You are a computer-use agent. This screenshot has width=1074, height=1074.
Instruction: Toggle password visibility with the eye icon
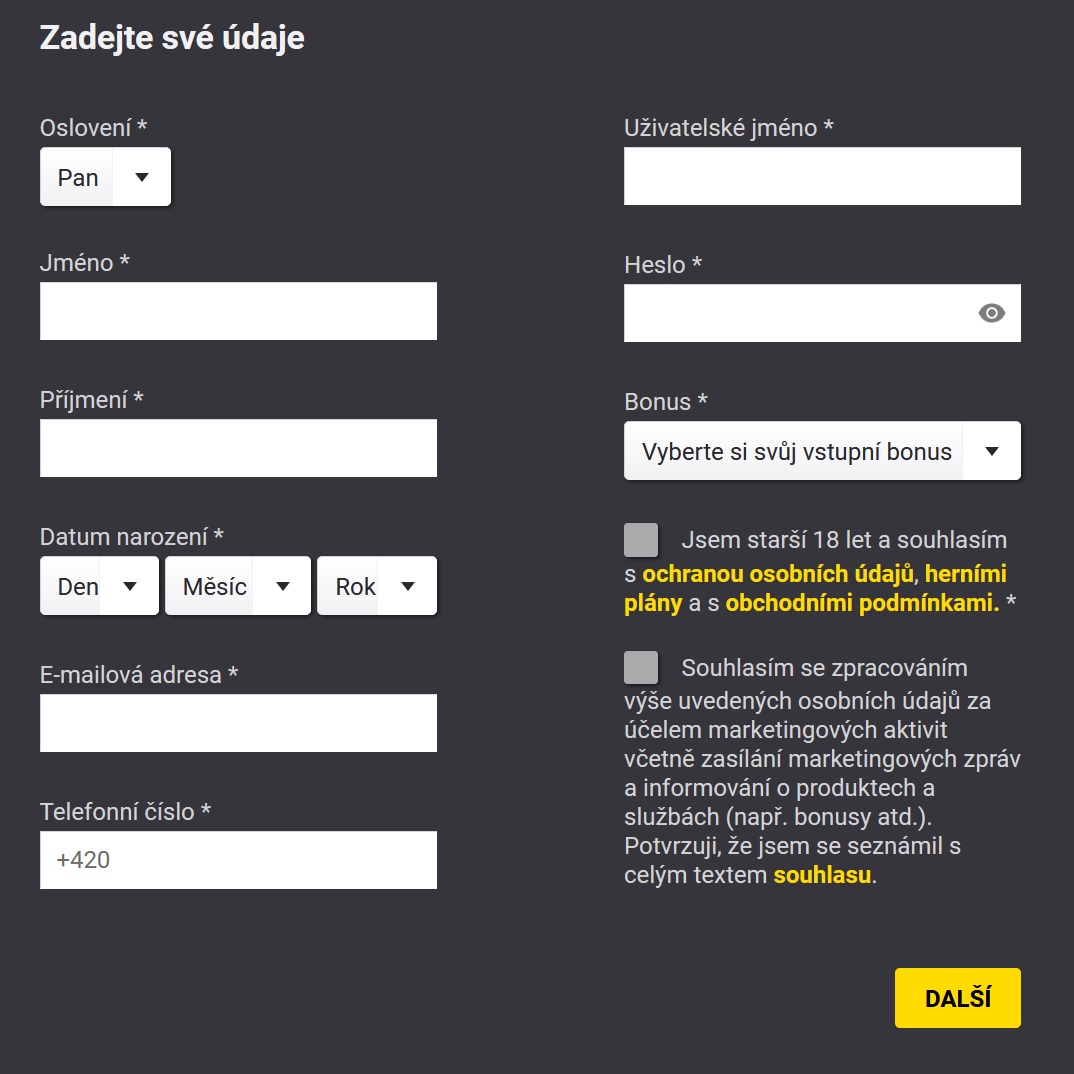click(991, 312)
